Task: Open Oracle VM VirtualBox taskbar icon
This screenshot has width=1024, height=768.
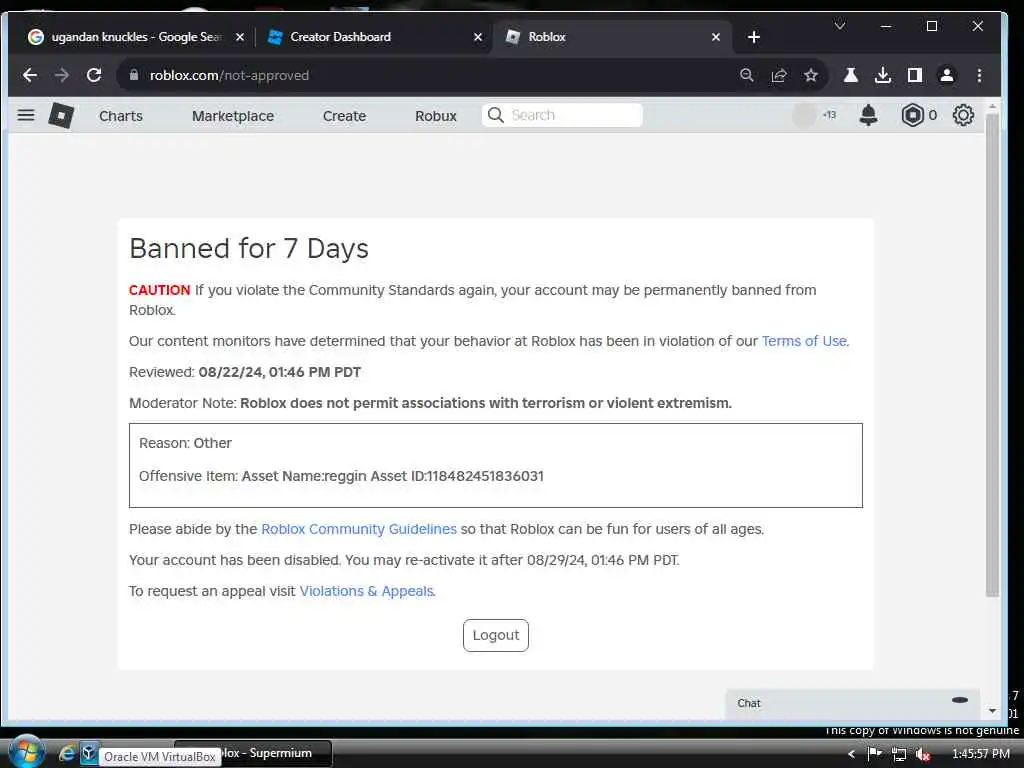Action: tap(89, 753)
